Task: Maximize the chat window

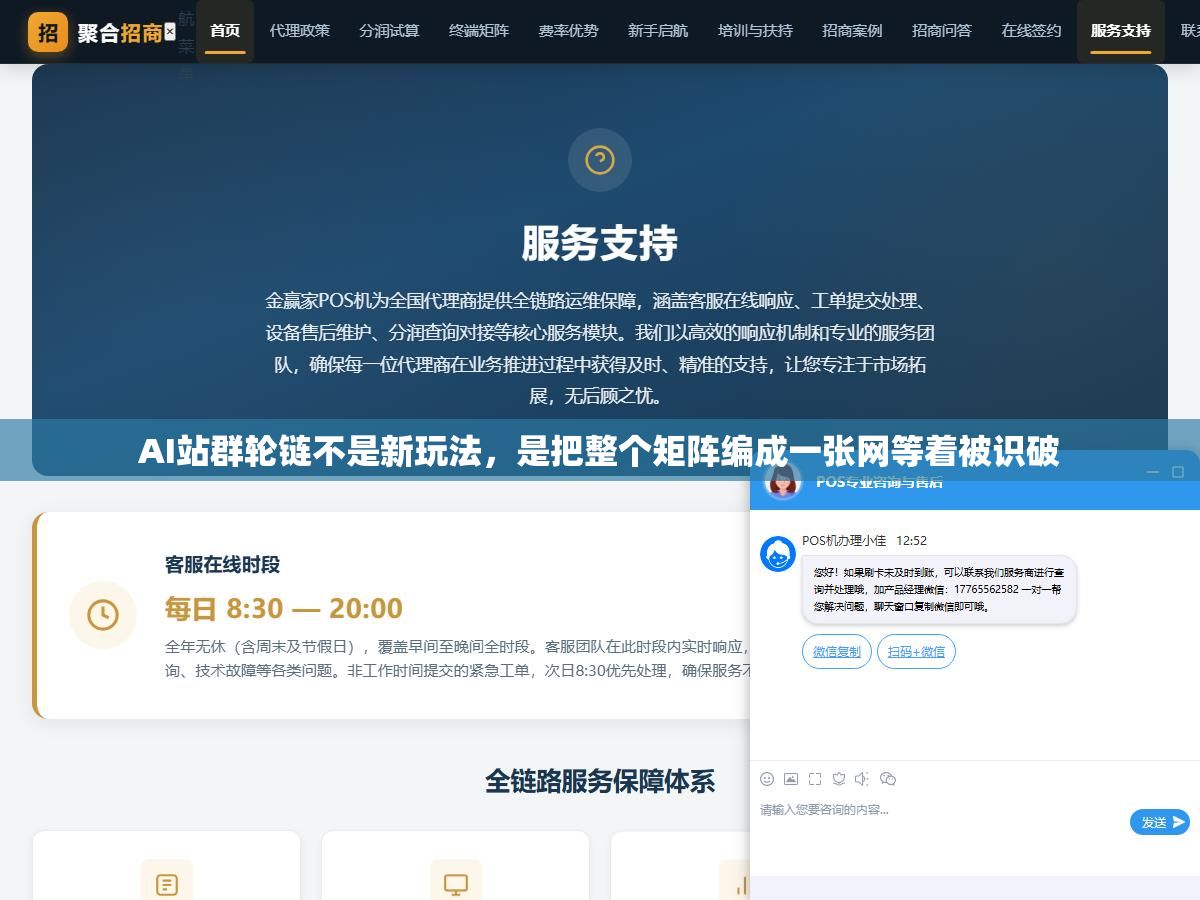Action: click(x=1178, y=472)
